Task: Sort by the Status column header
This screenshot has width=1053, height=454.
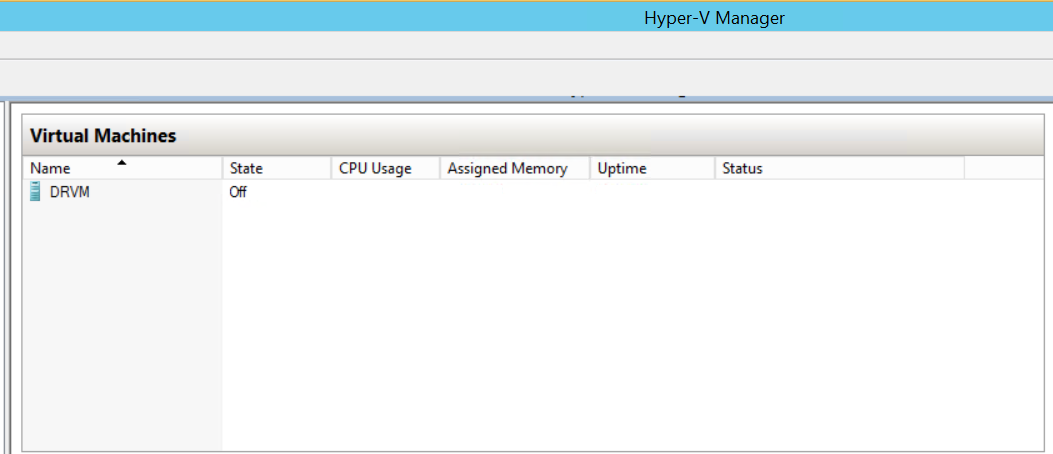Action: pos(742,169)
